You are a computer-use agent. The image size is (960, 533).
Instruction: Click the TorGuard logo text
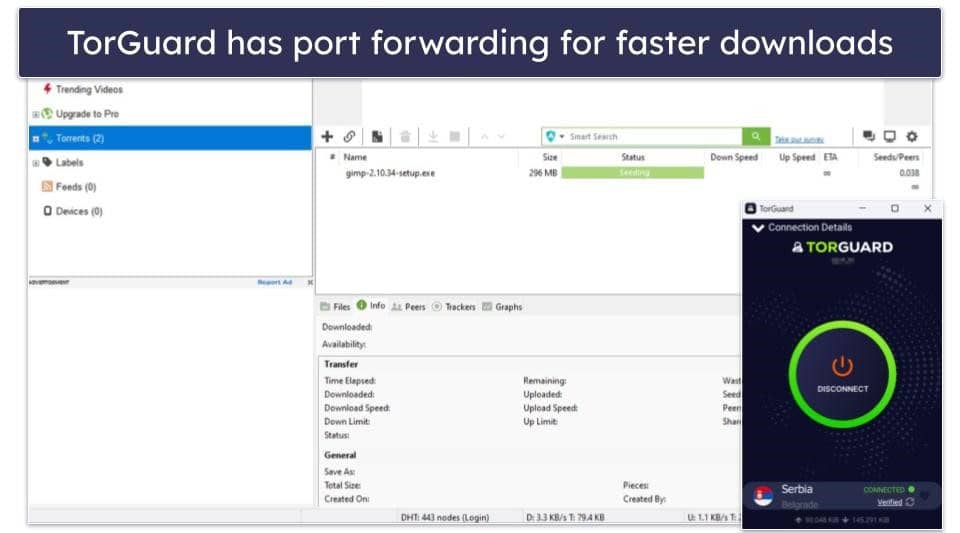[842, 247]
